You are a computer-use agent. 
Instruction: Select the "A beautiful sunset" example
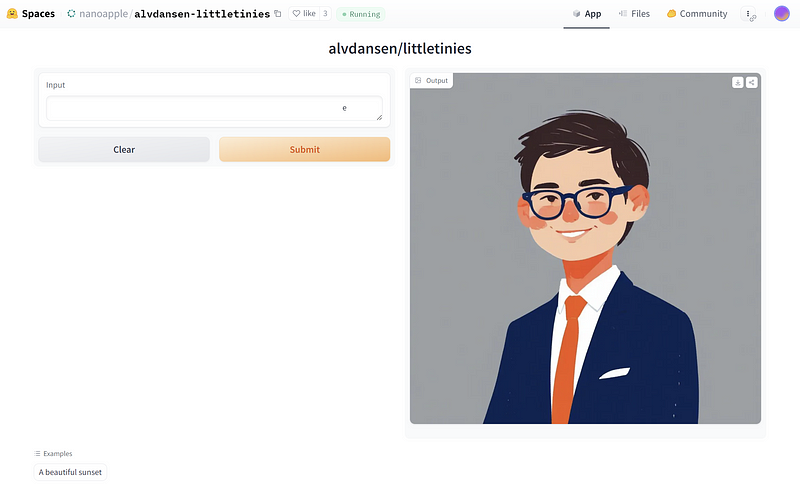coord(70,472)
